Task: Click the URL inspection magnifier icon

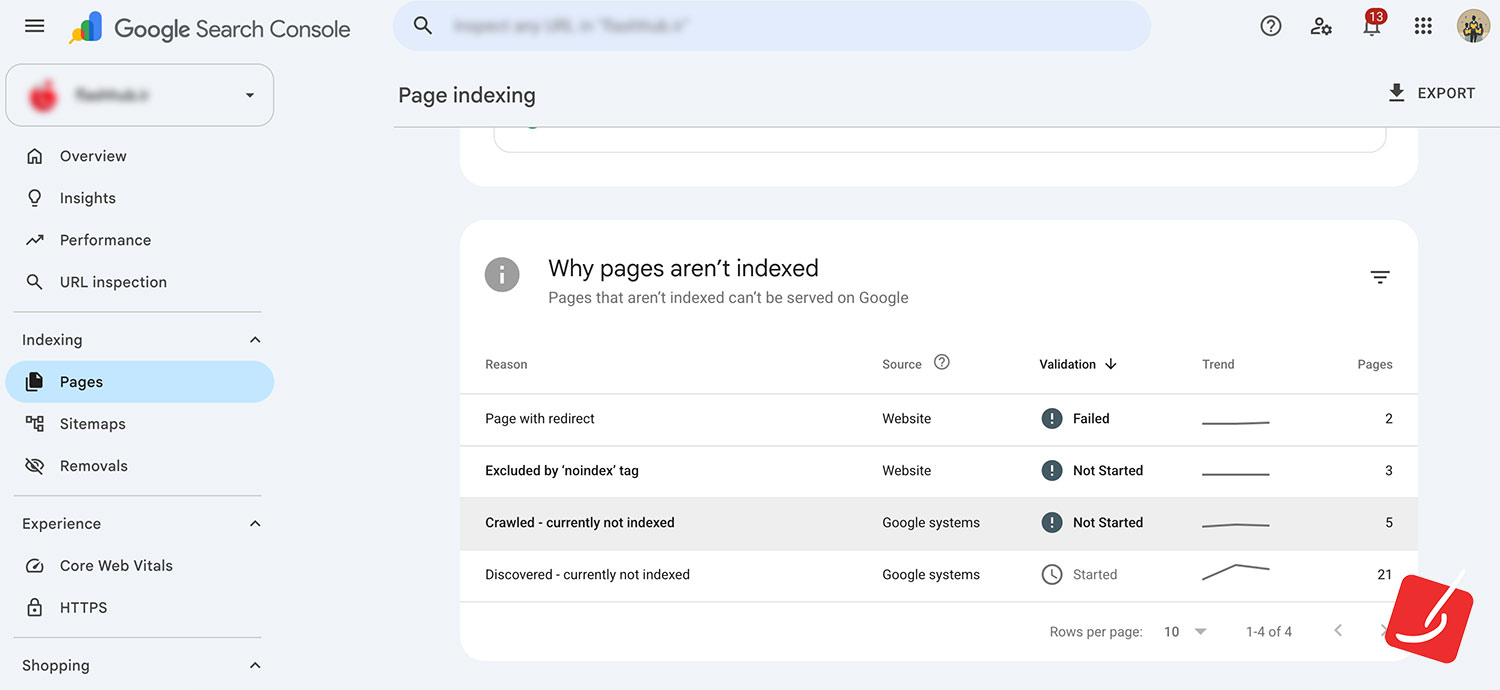Action: 35,282
